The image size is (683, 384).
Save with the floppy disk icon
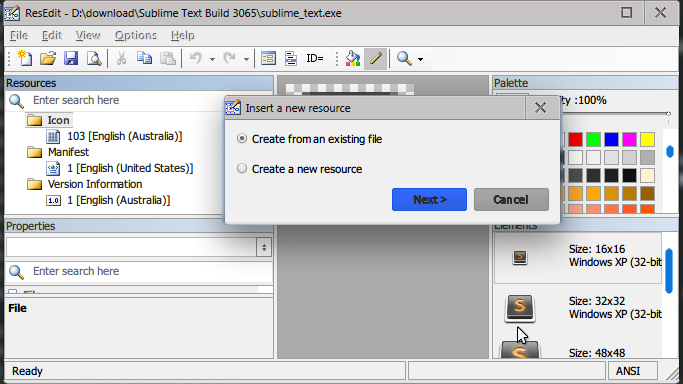coord(71,58)
